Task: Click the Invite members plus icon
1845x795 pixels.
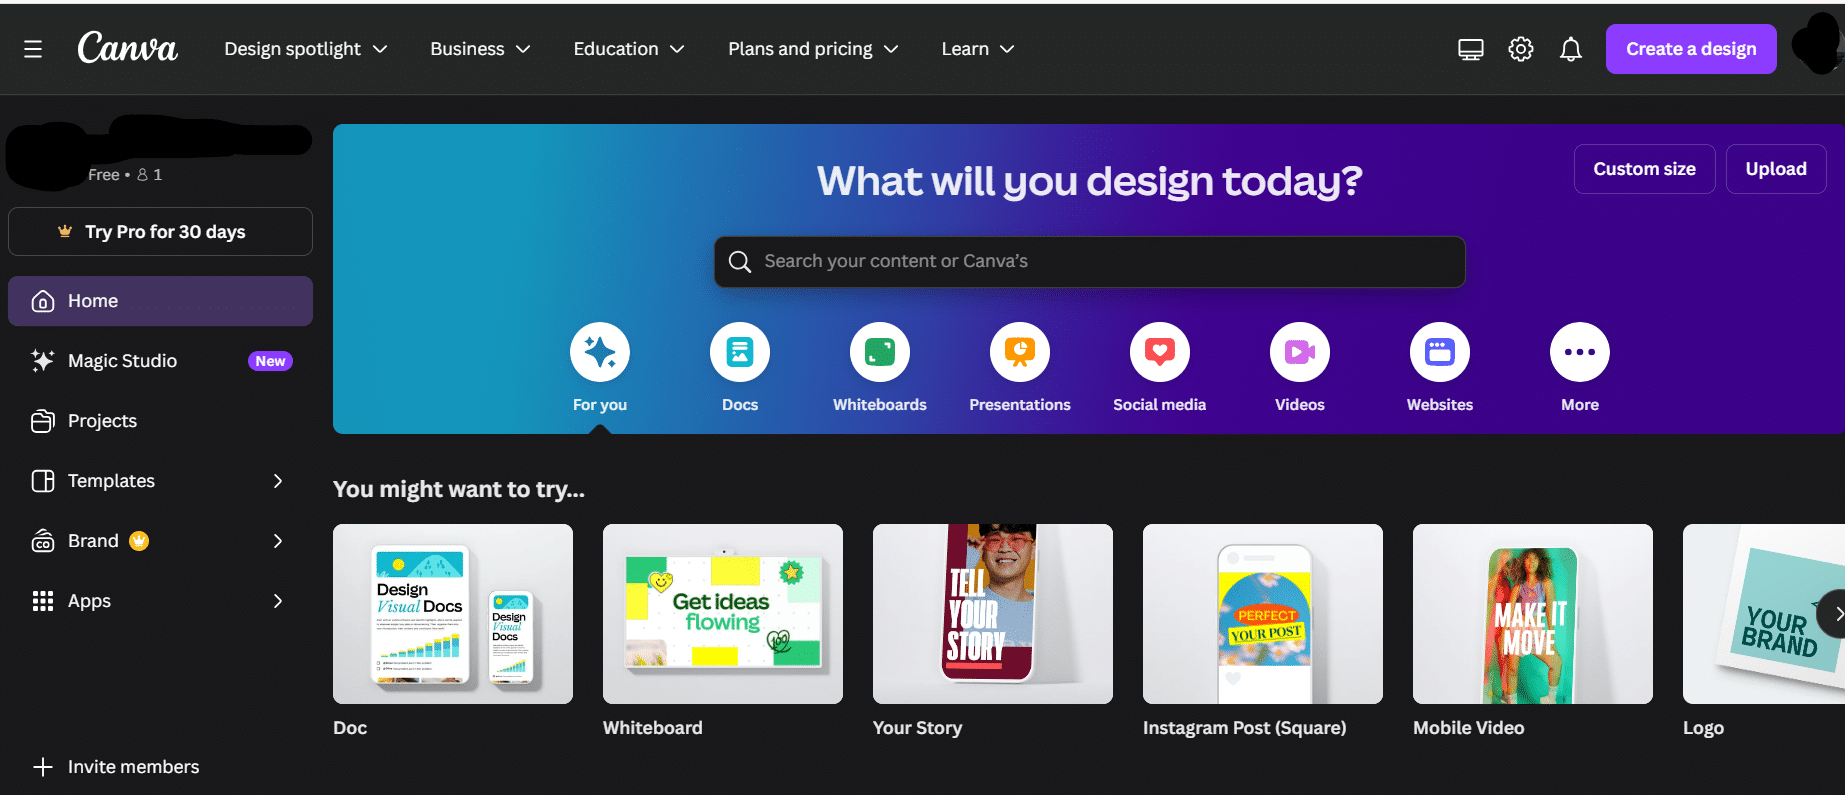Action: (x=43, y=767)
